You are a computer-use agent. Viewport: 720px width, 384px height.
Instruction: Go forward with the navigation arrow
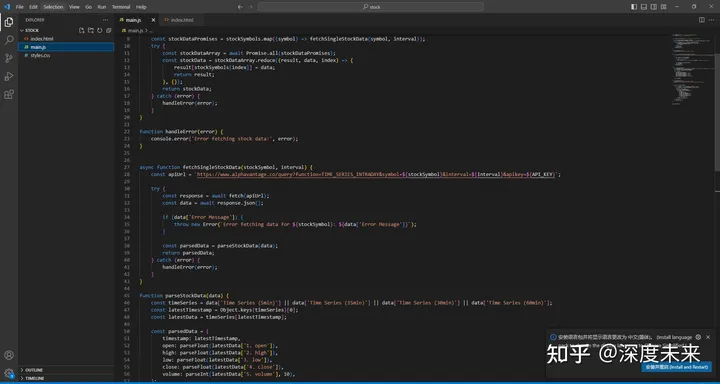pos(250,7)
